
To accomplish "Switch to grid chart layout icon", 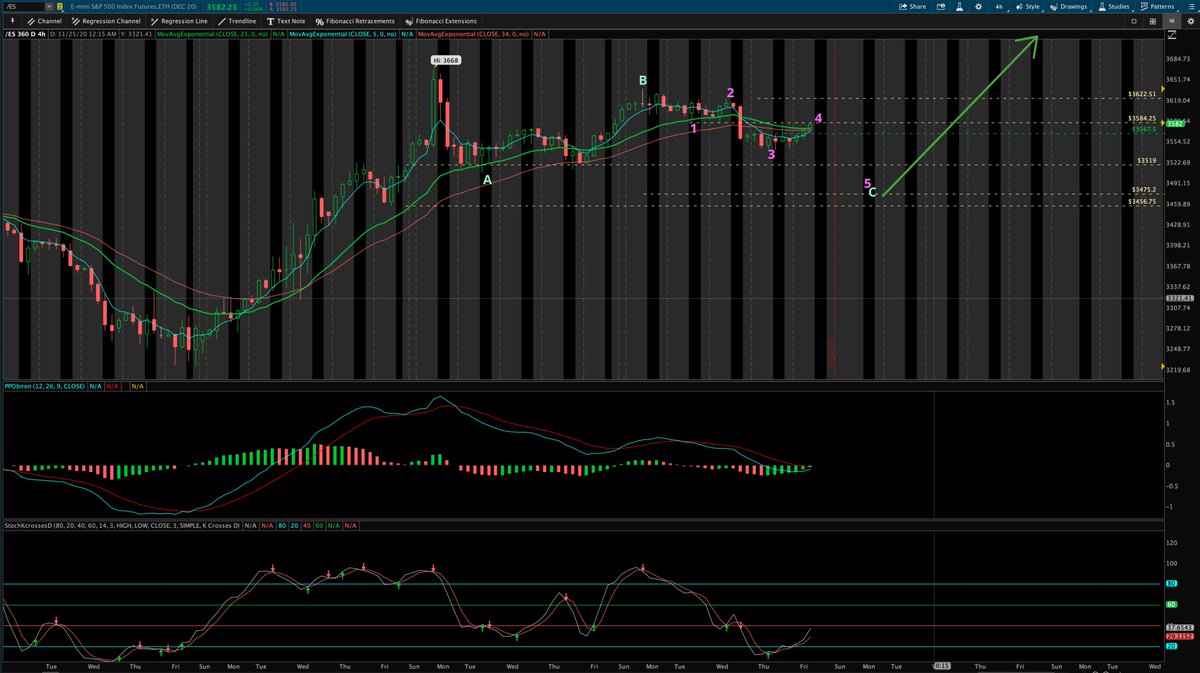I will [x=1152, y=20].
